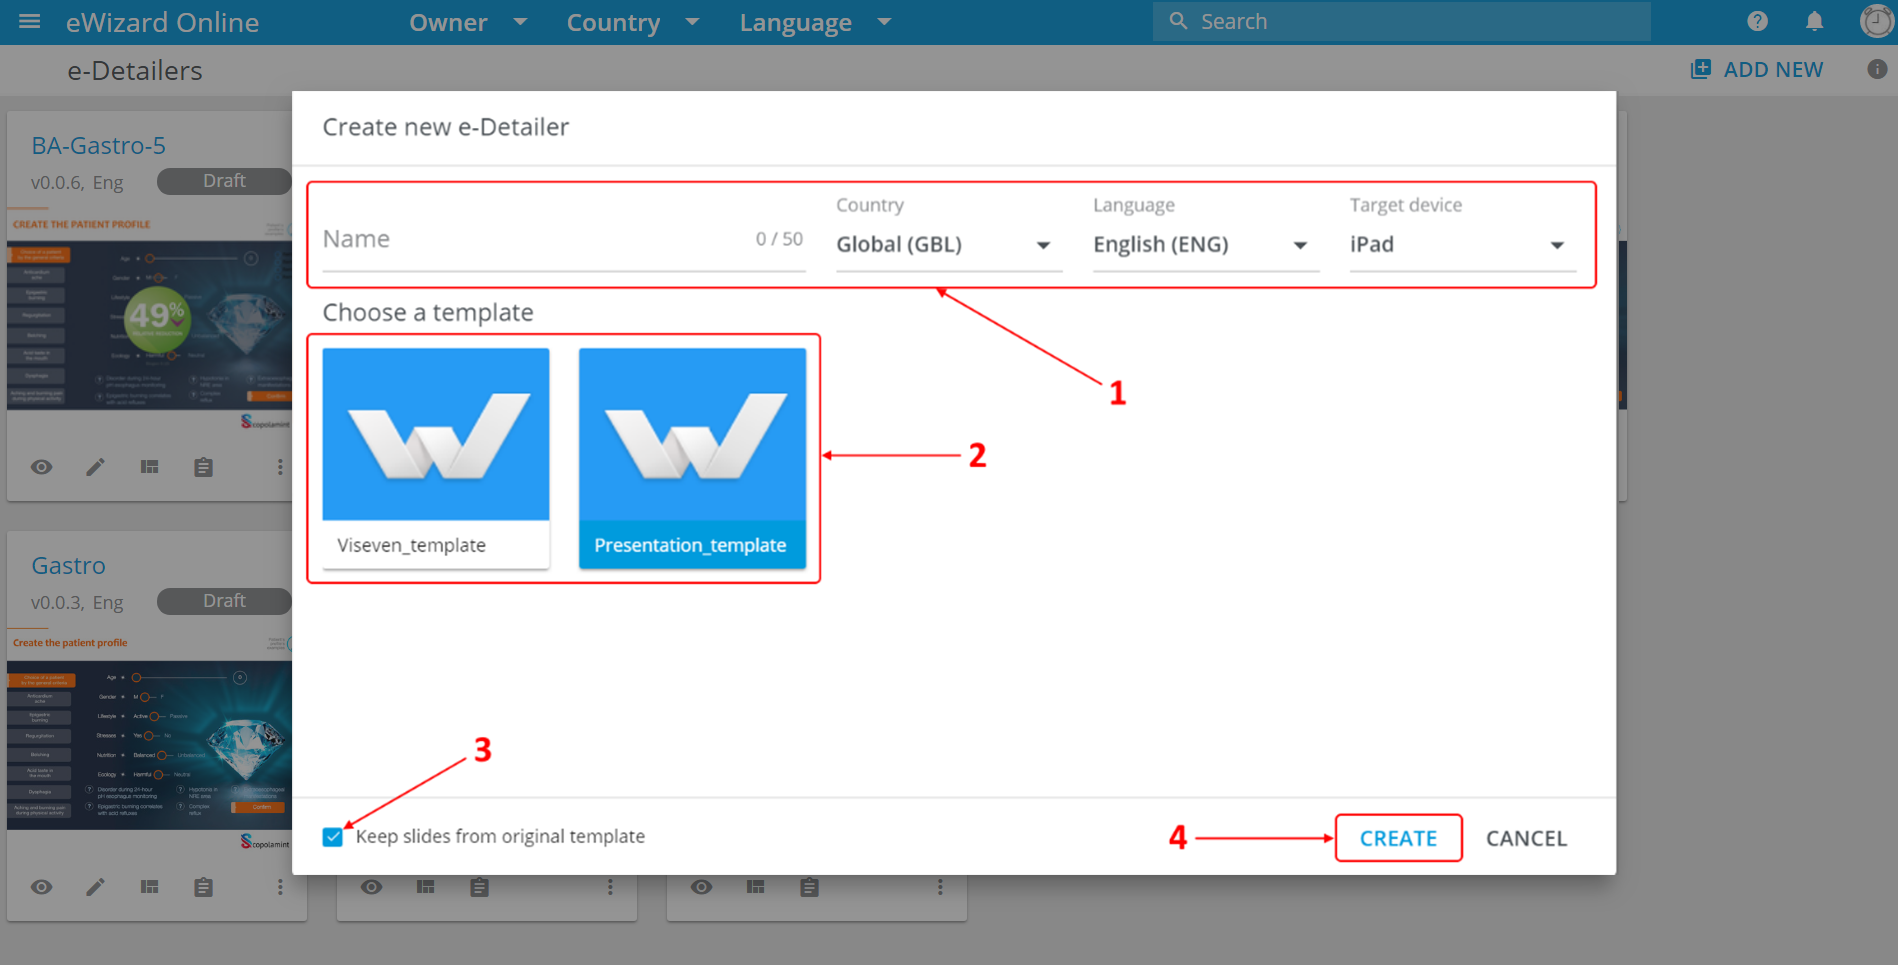The width and height of the screenshot is (1898, 965).
Task: Open three-dot menu on BA-Gastro-5 card
Action: tap(280, 467)
